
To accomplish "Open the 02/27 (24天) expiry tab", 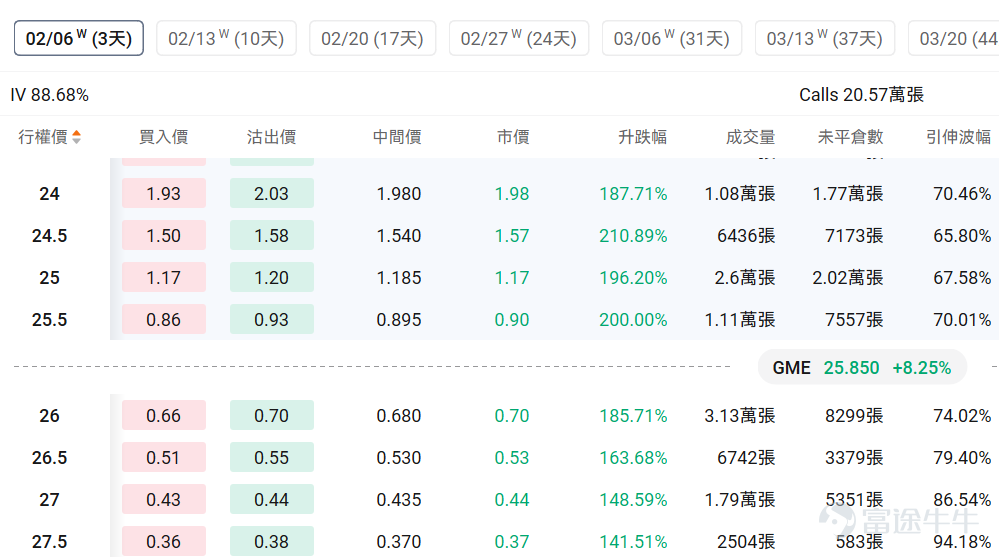I will [519, 38].
